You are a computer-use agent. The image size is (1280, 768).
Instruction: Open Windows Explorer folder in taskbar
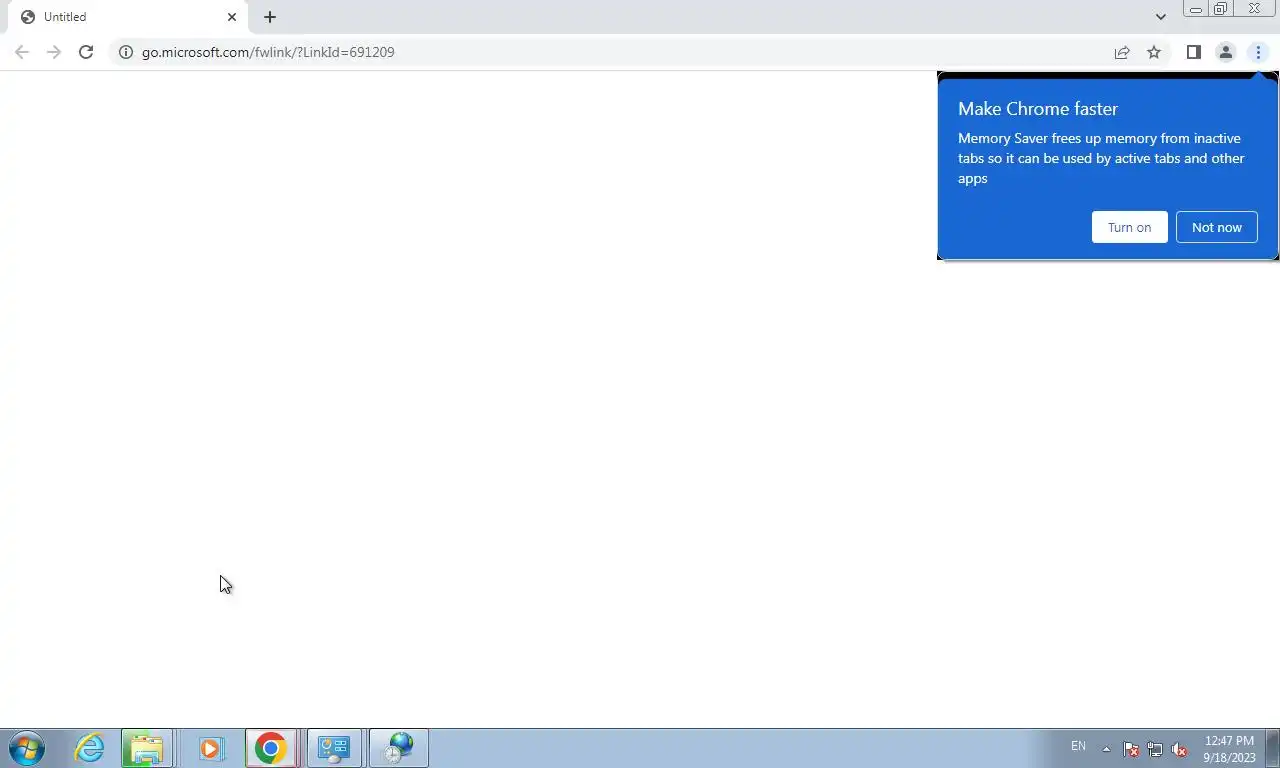pos(146,748)
